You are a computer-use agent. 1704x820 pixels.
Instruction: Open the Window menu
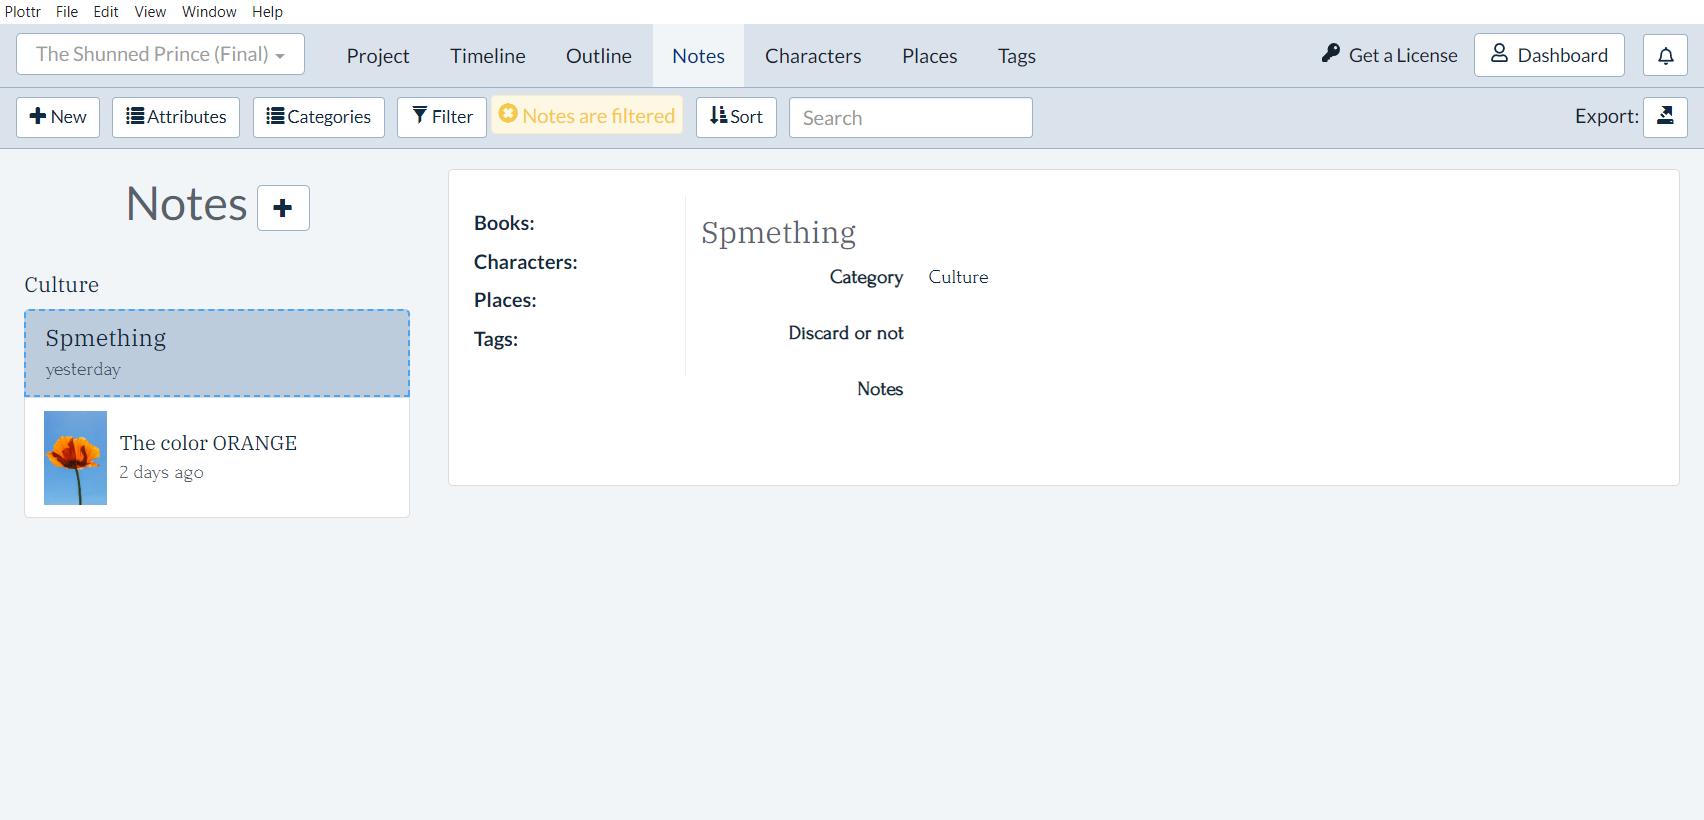(x=209, y=12)
